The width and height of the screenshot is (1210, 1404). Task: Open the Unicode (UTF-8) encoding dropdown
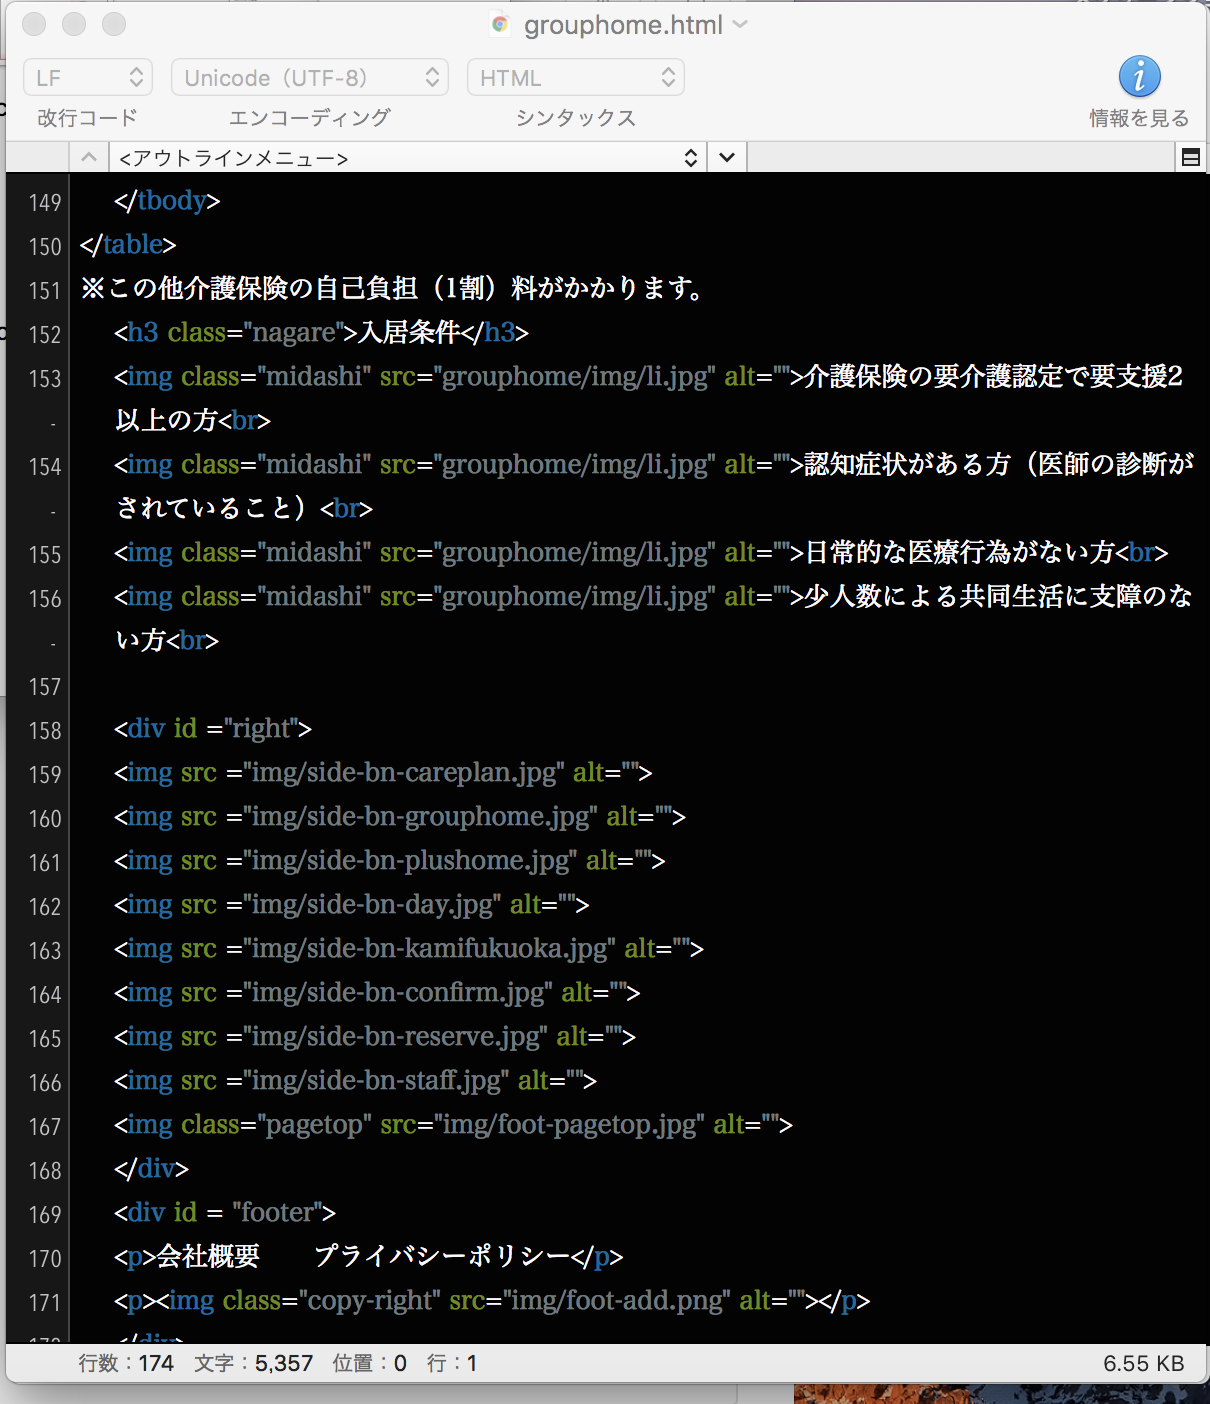[x=308, y=78]
